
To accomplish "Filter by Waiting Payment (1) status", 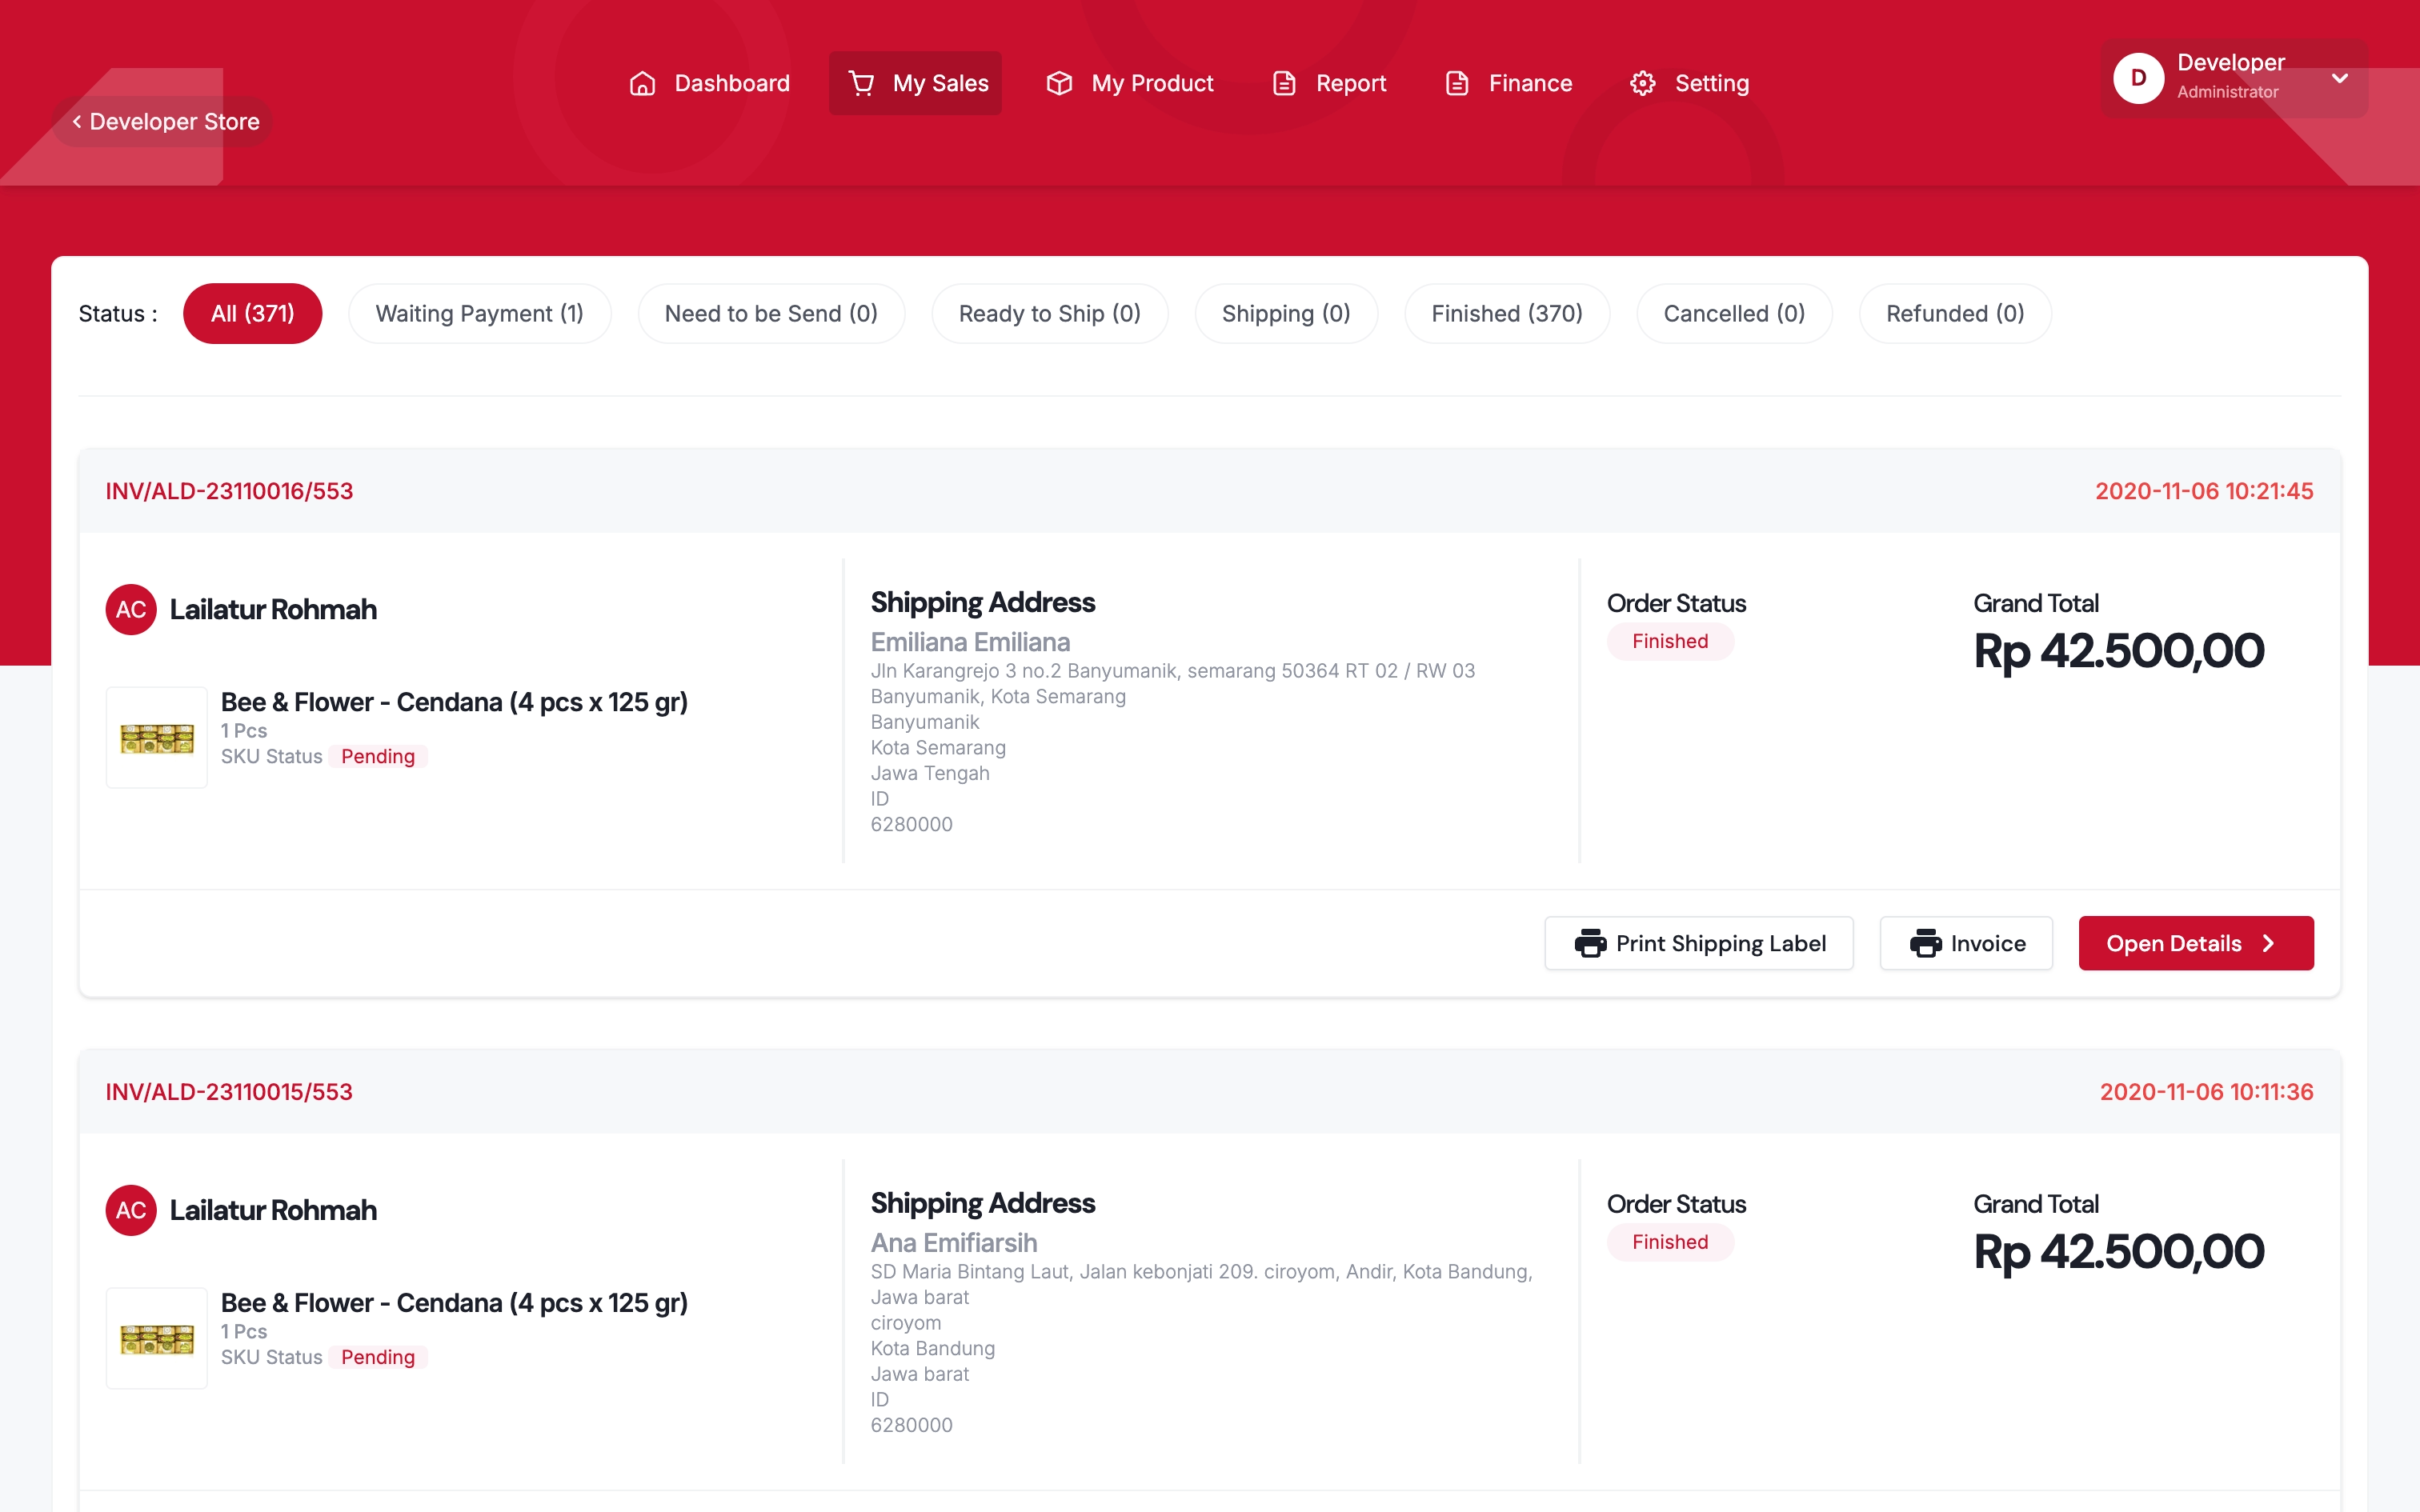I will point(479,314).
